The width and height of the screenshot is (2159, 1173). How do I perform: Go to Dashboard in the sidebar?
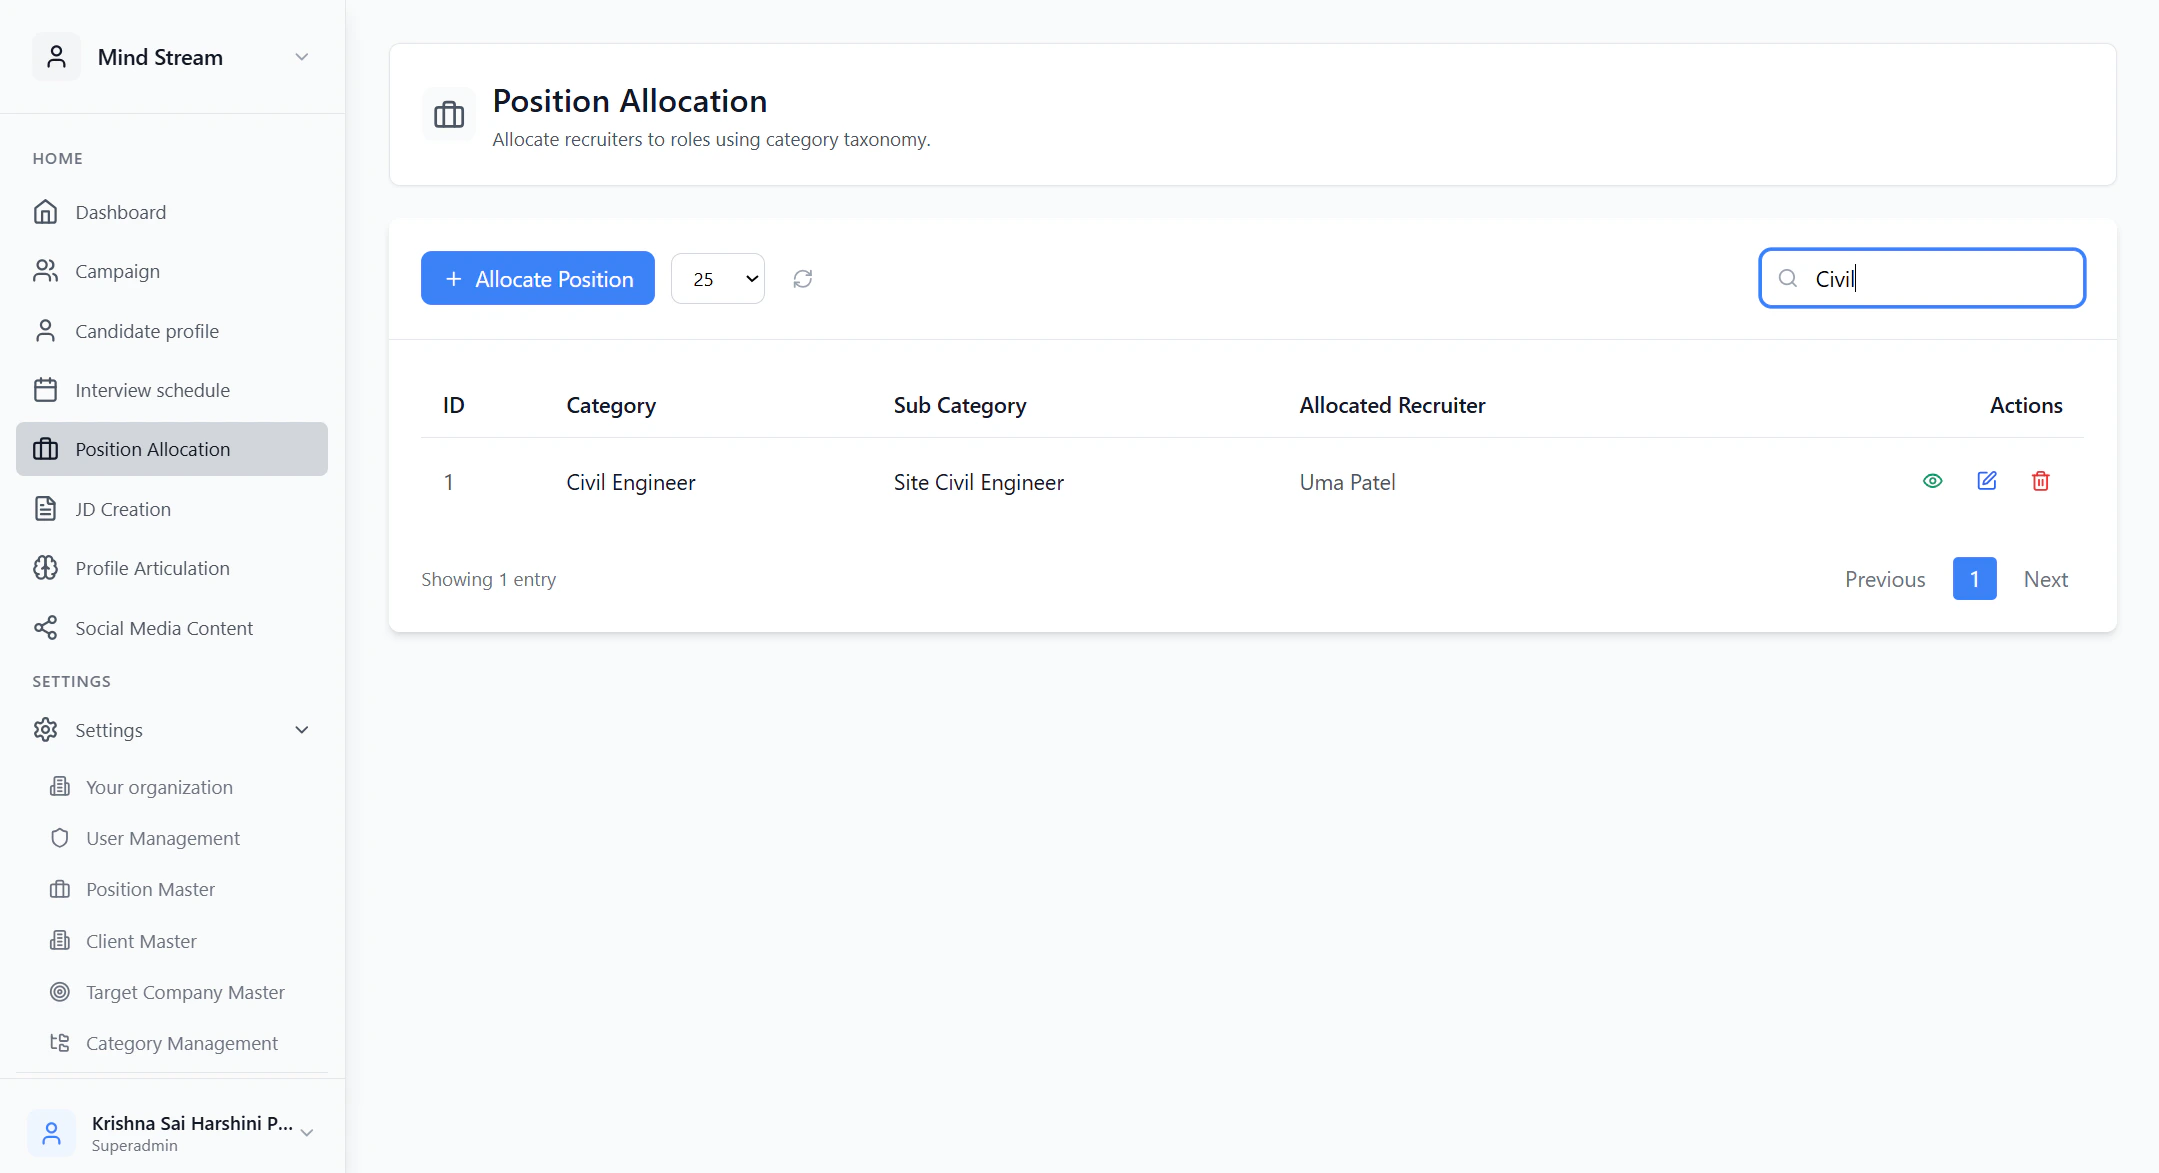(x=120, y=212)
